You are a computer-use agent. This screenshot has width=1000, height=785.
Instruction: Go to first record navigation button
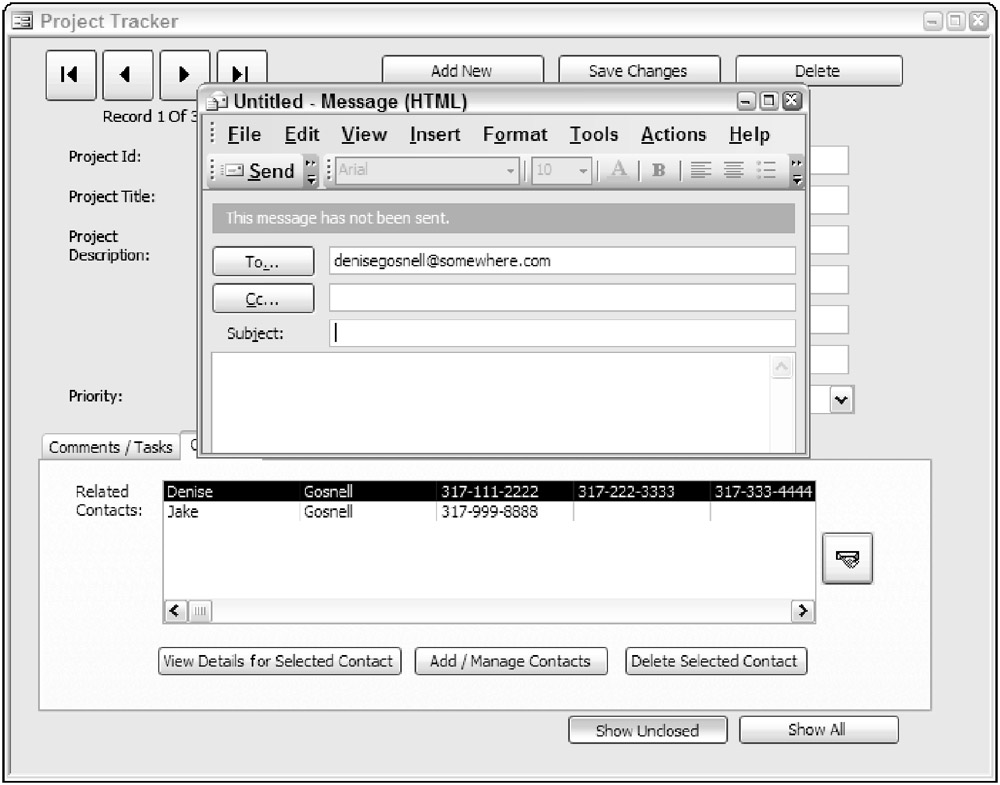tap(70, 74)
